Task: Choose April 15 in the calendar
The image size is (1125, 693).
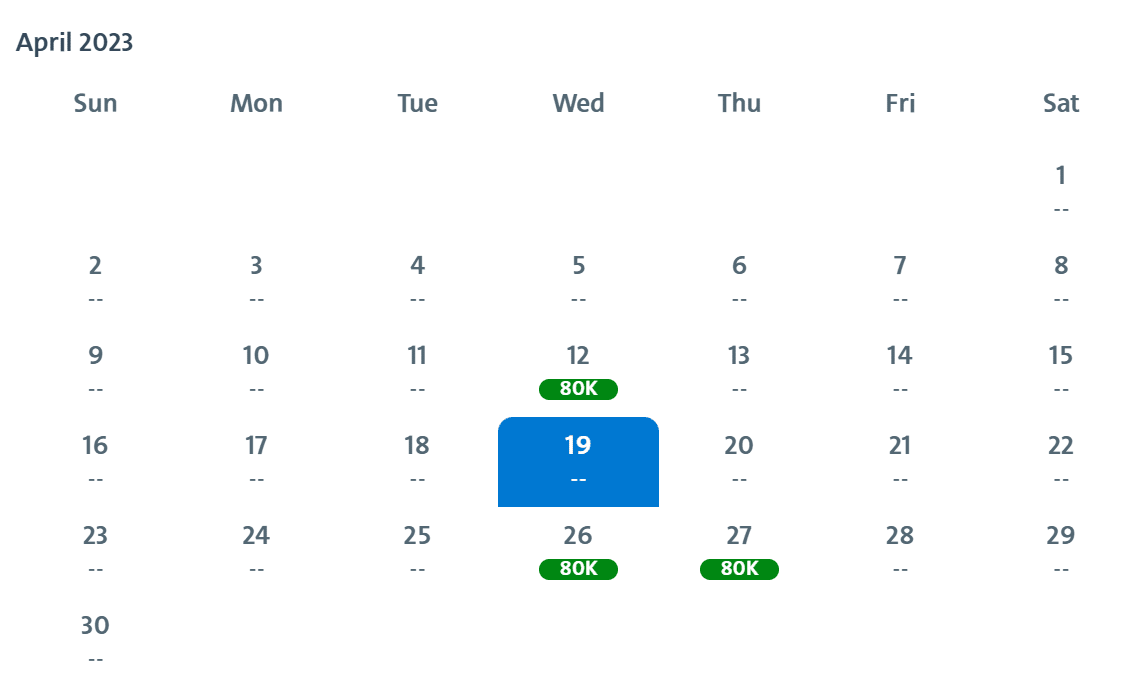Action: (x=1061, y=370)
